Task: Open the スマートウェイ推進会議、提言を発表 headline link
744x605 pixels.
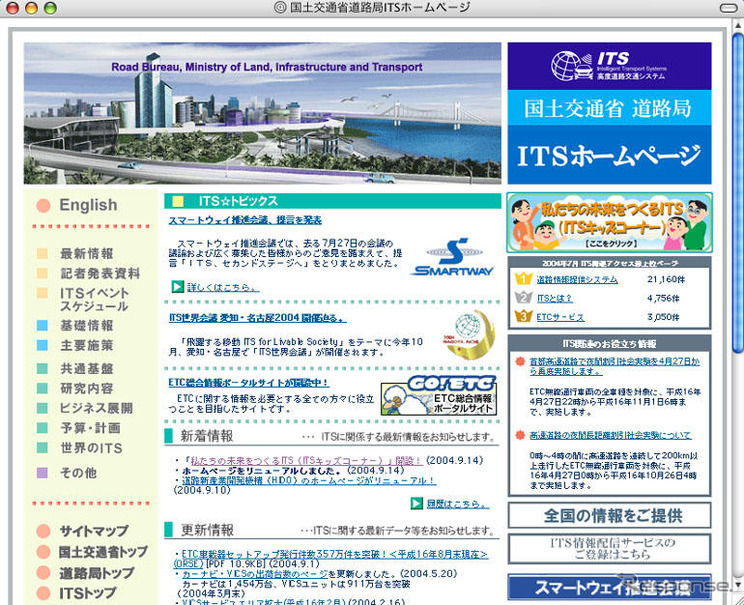Action: 244,221
